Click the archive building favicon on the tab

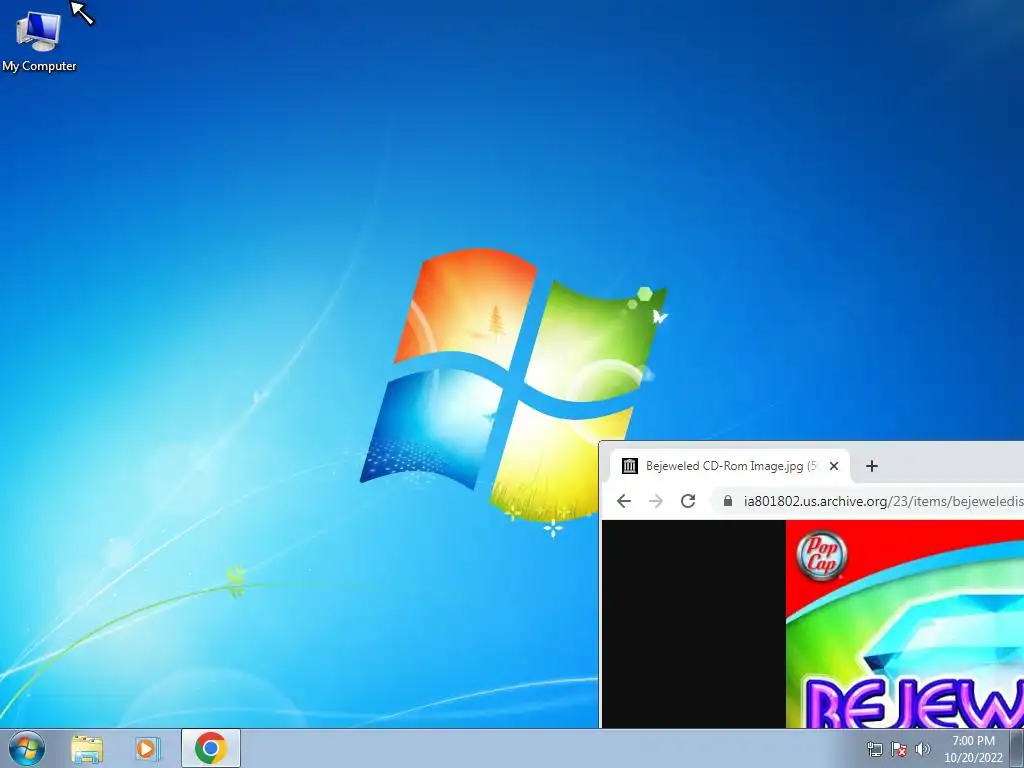click(x=630, y=466)
